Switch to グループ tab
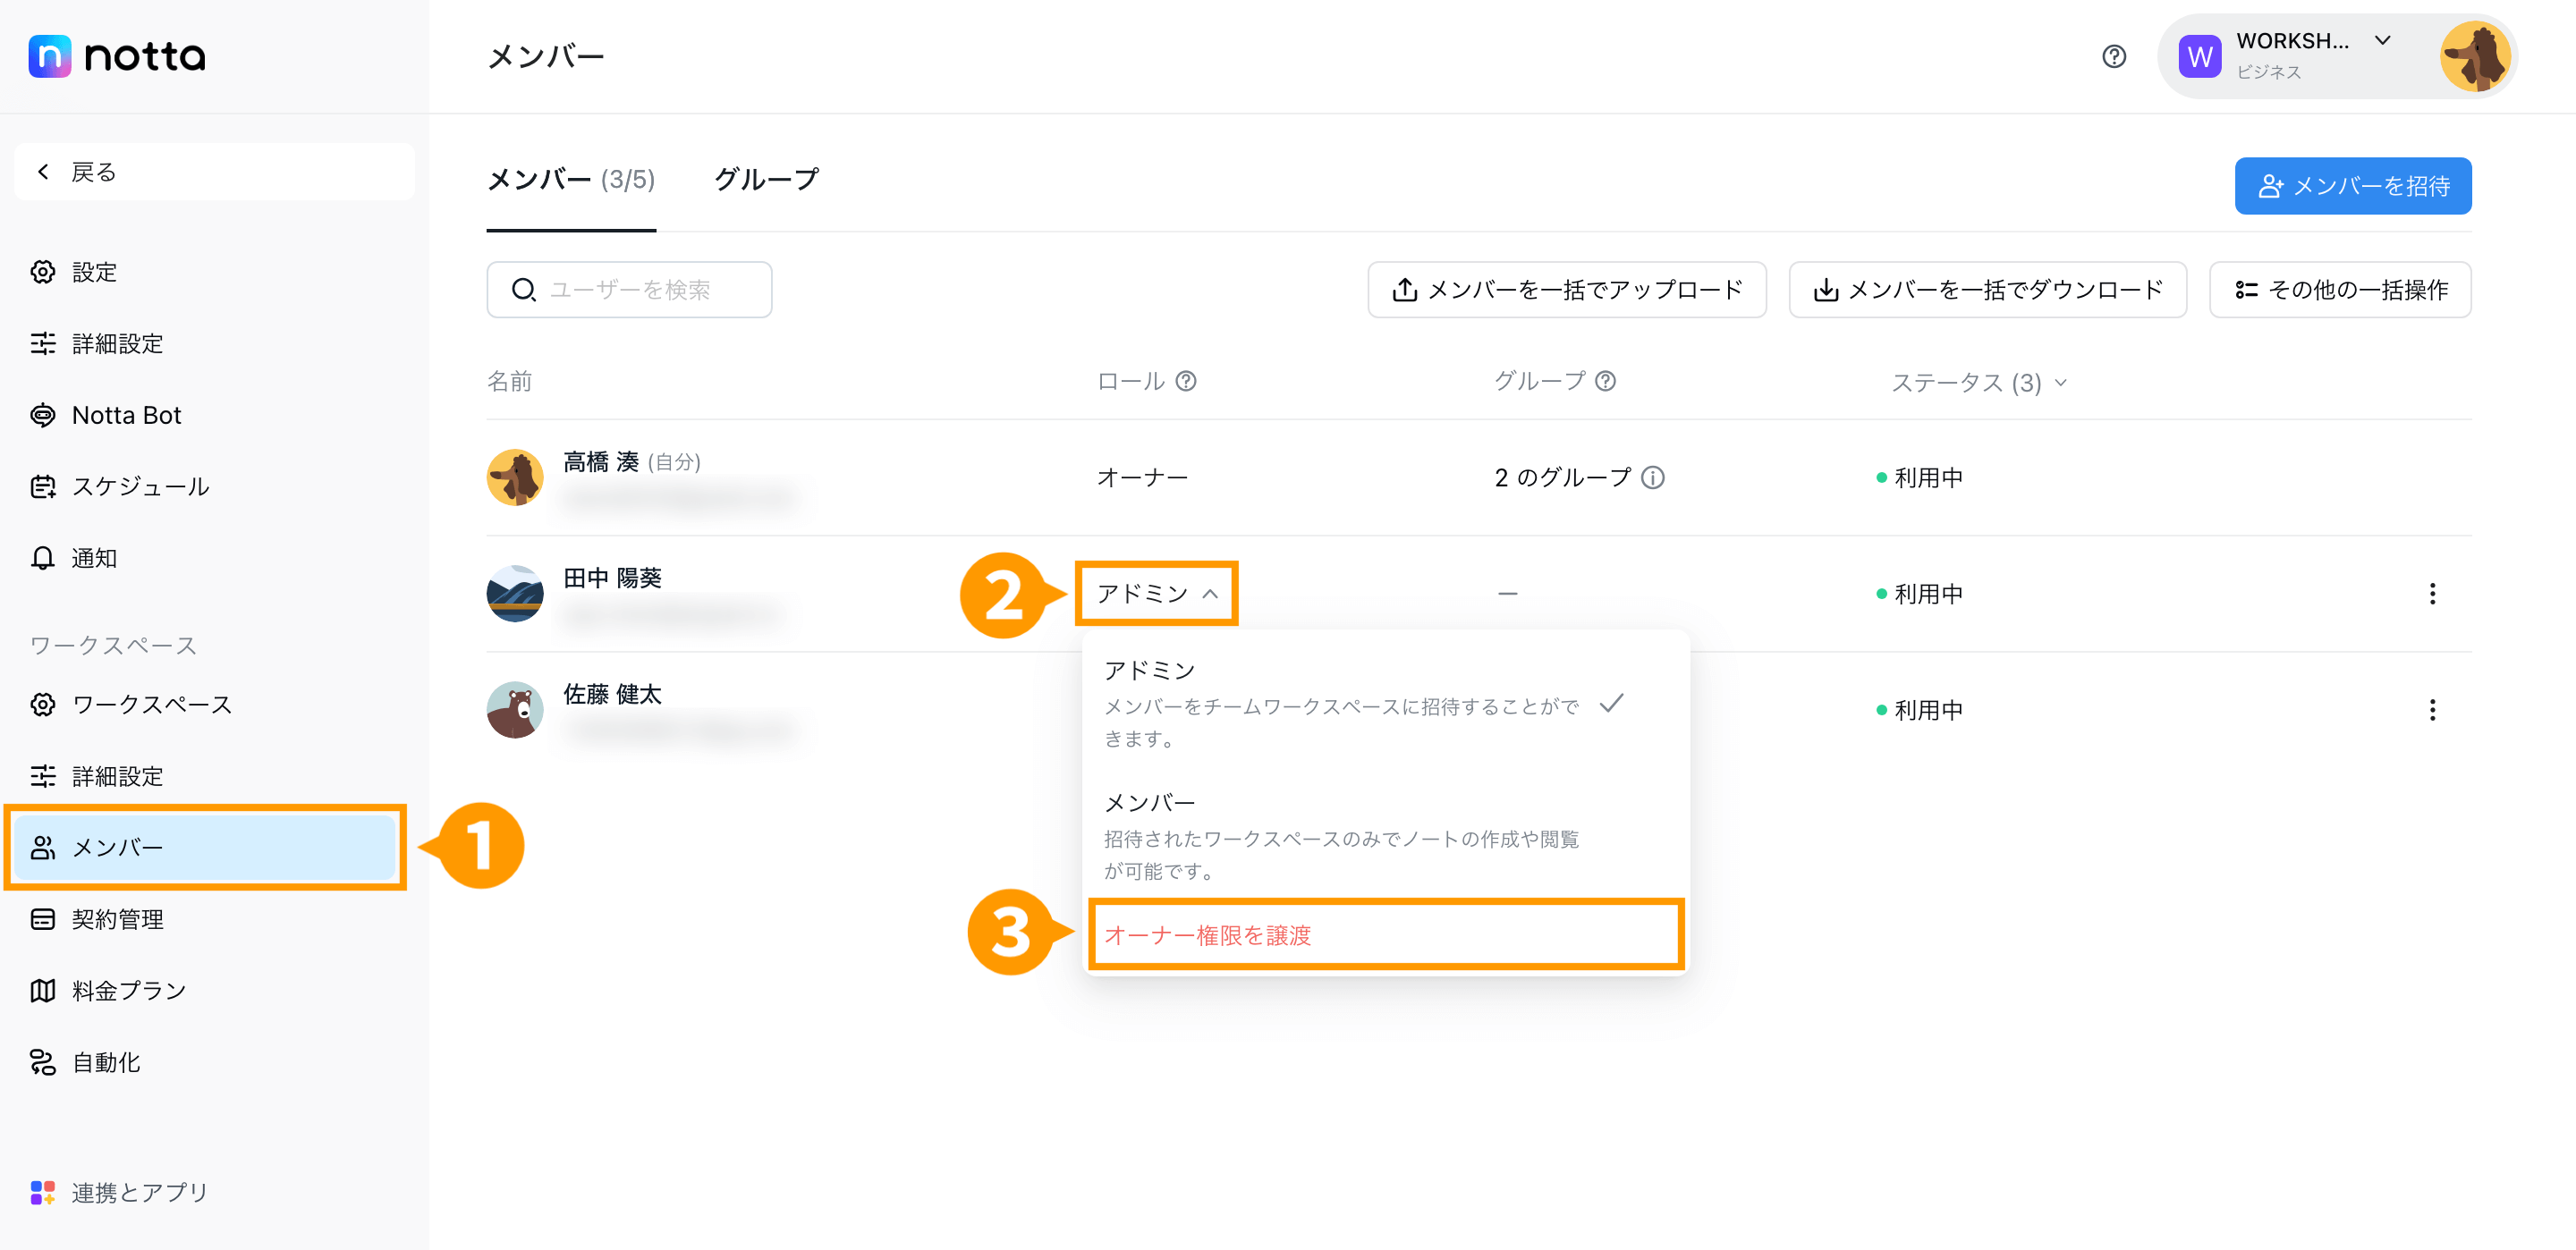 (x=767, y=180)
